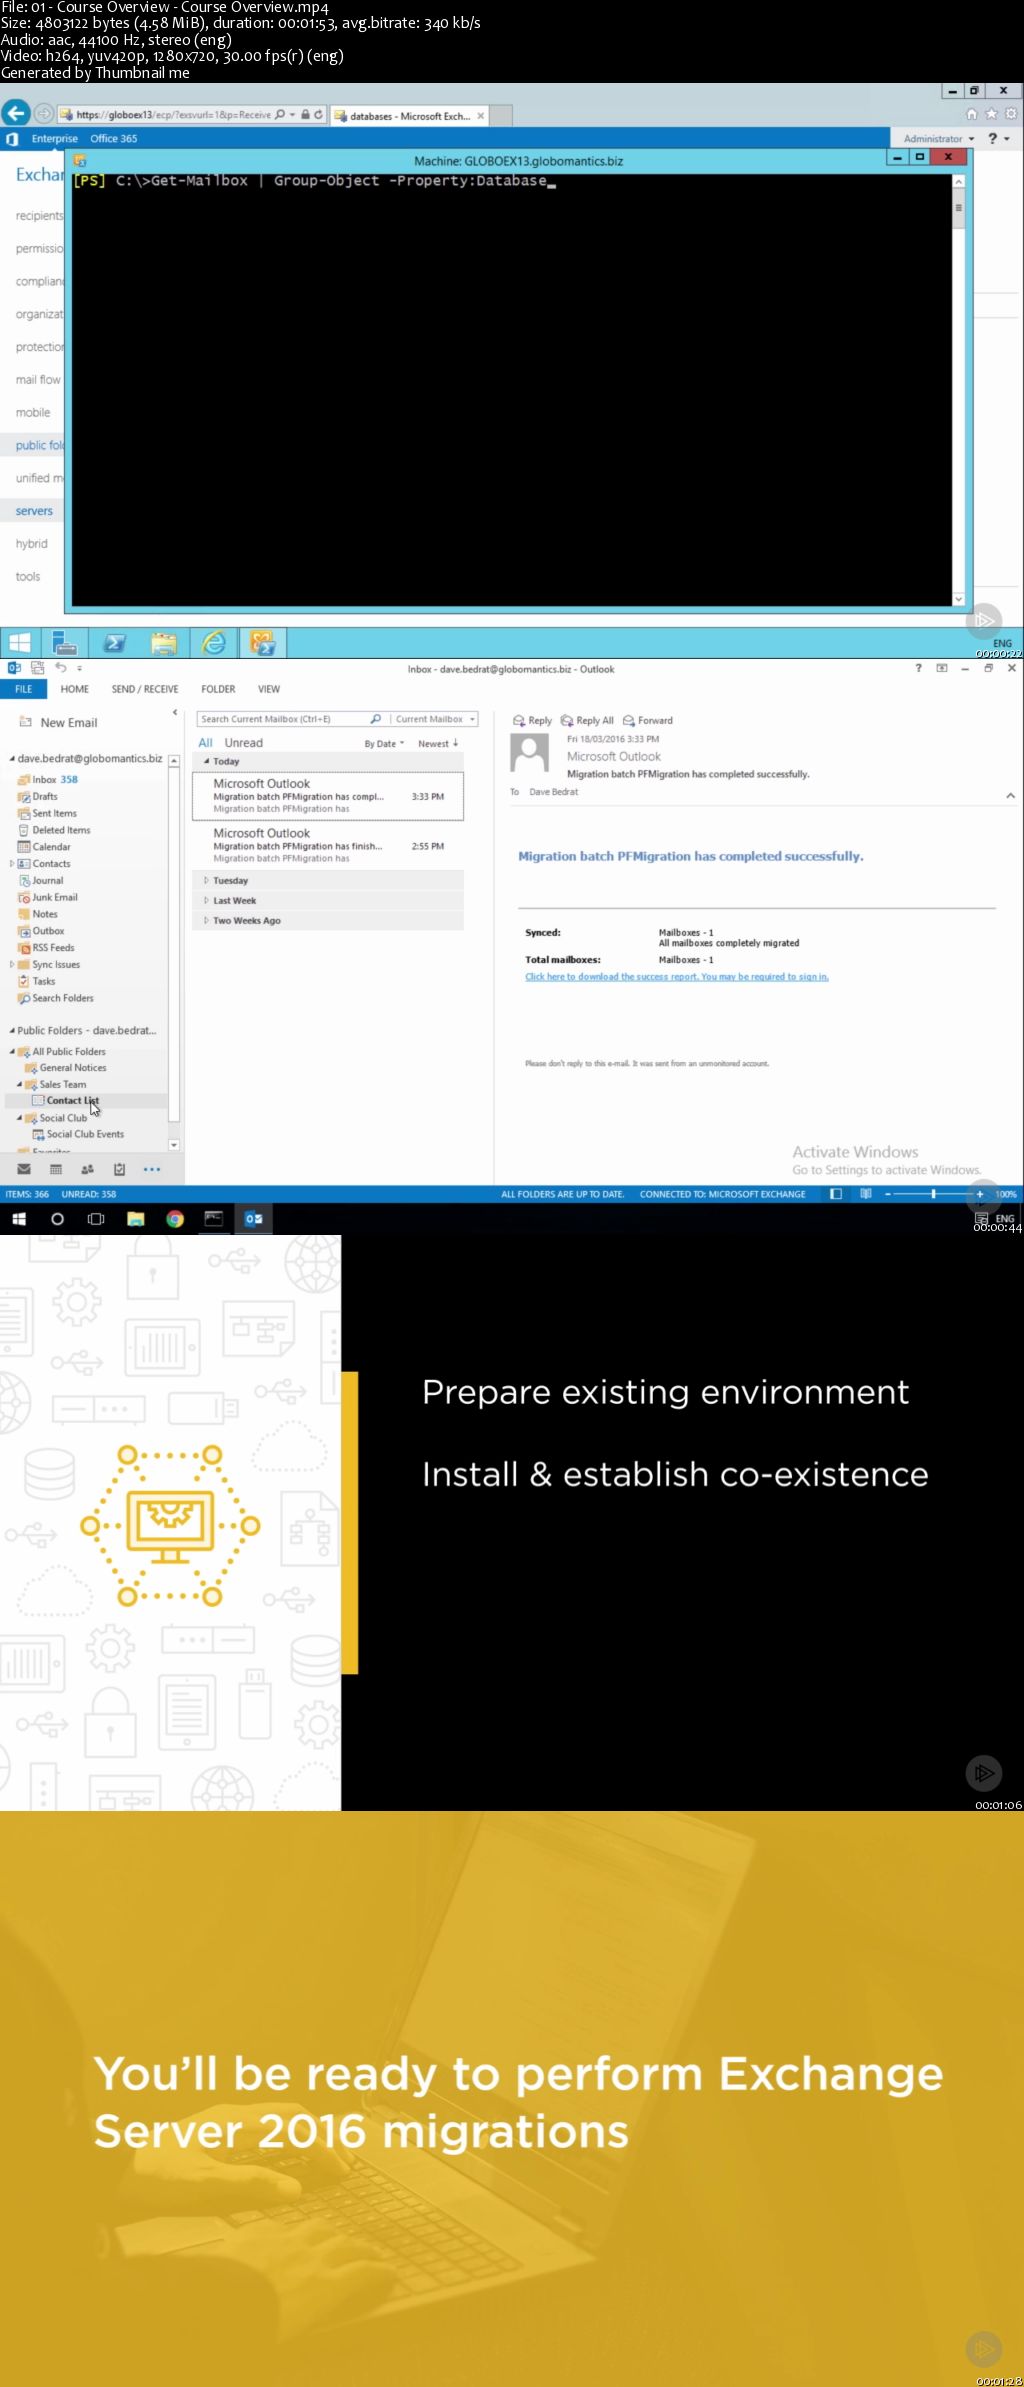The height and width of the screenshot is (2387, 1024).
Task: Switch to Mail view in Outlook navigation bar
Action: pyautogui.click(x=24, y=1169)
